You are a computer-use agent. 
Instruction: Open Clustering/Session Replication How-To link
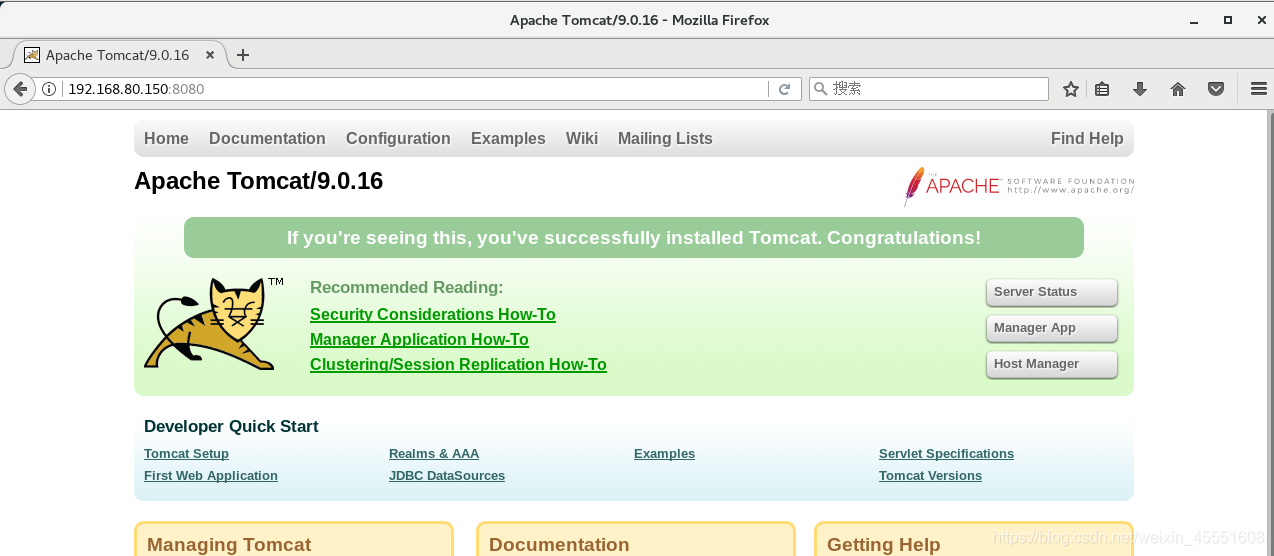point(458,364)
